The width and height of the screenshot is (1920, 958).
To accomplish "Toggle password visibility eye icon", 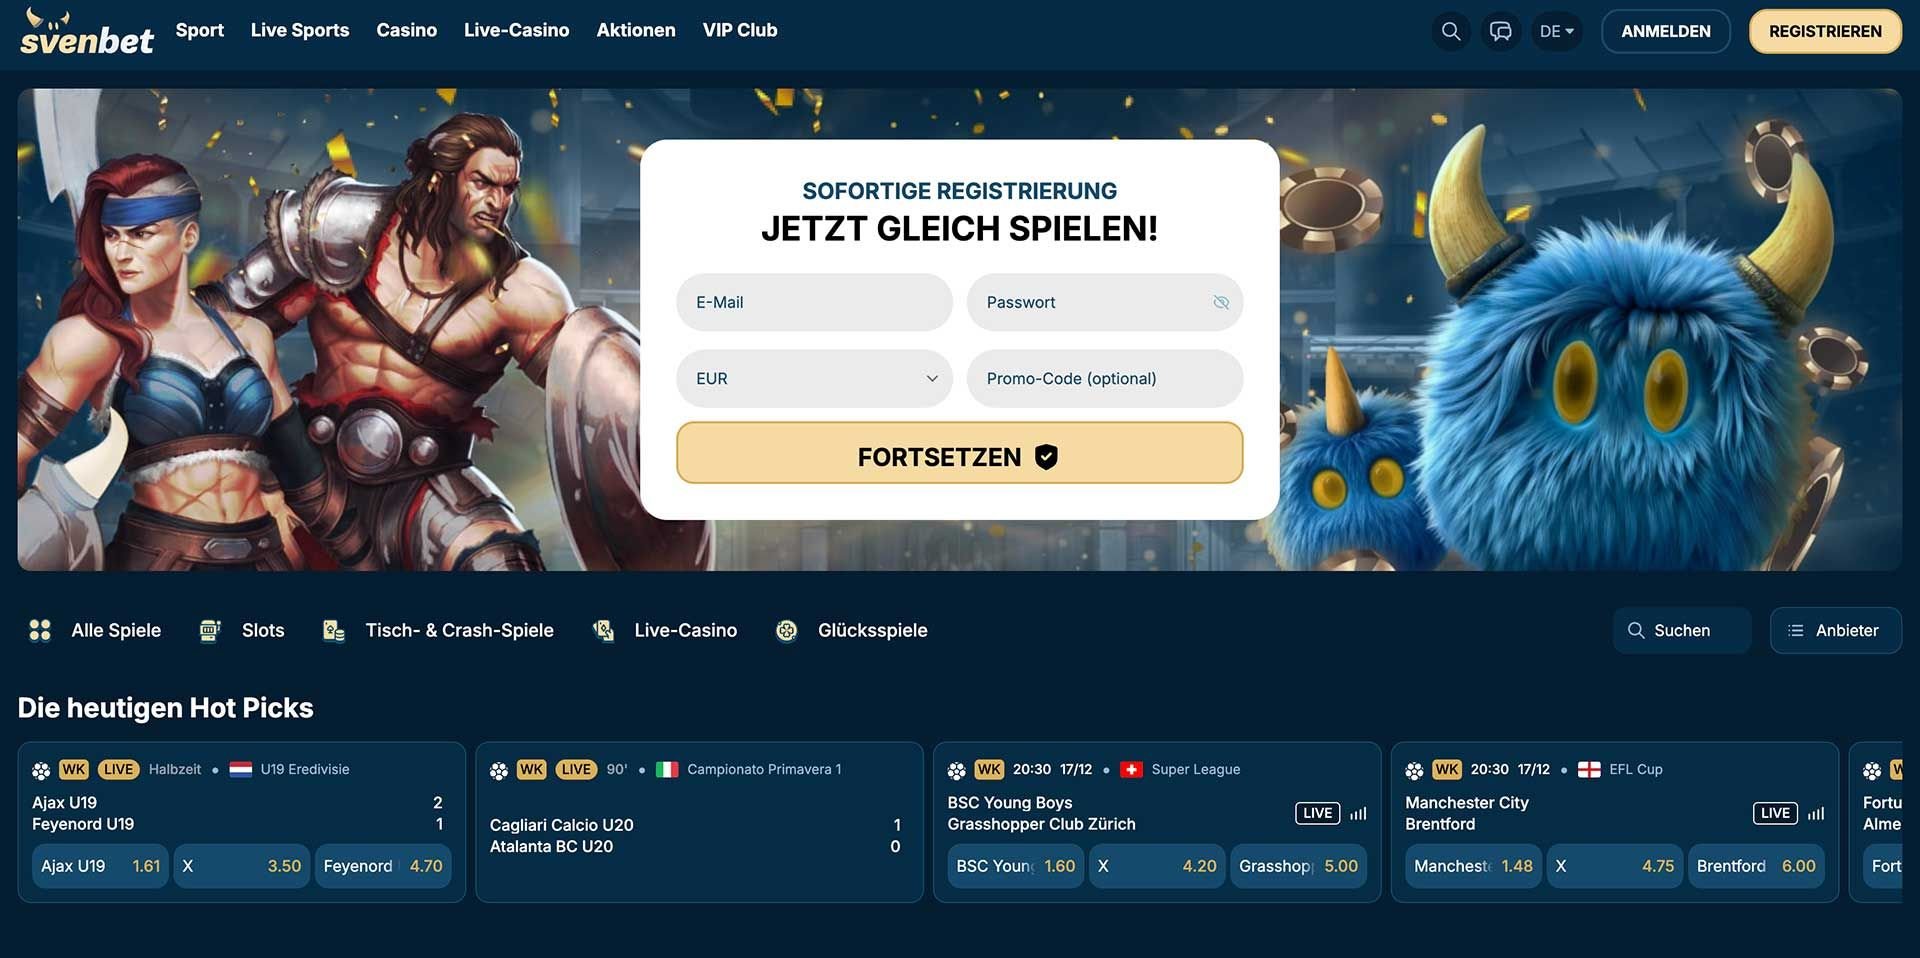I will tap(1221, 302).
